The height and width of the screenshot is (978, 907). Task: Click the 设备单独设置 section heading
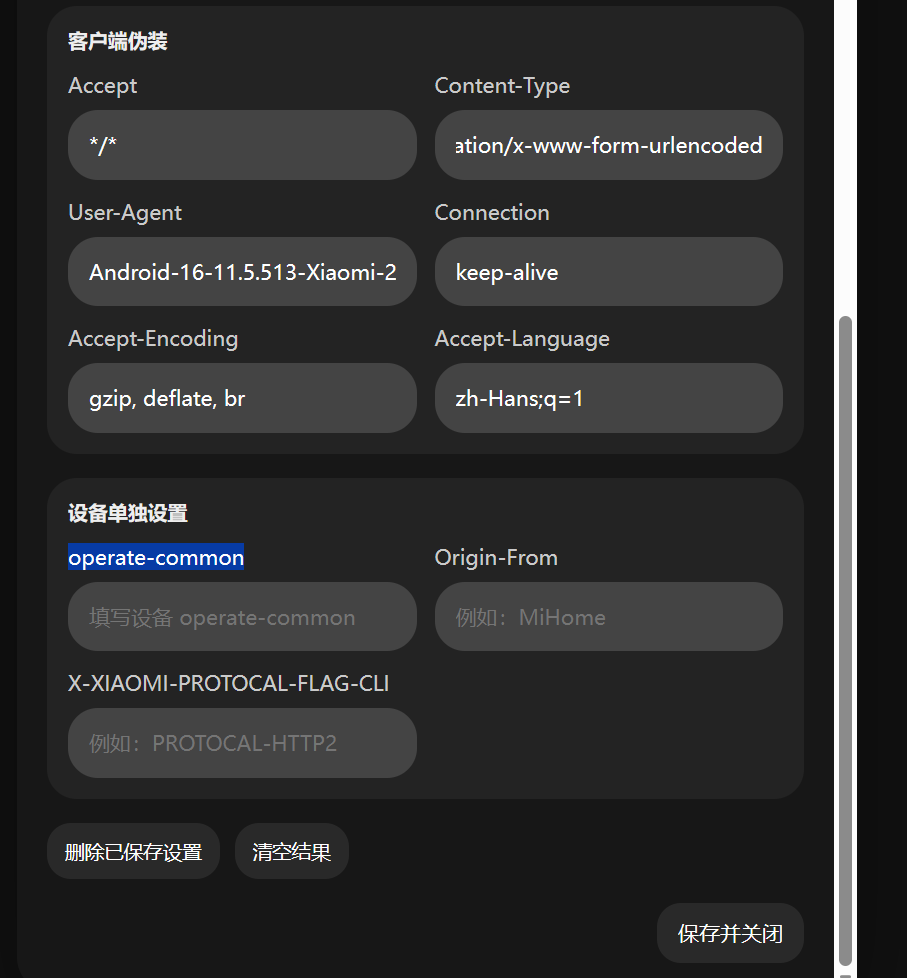[x=128, y=513]
